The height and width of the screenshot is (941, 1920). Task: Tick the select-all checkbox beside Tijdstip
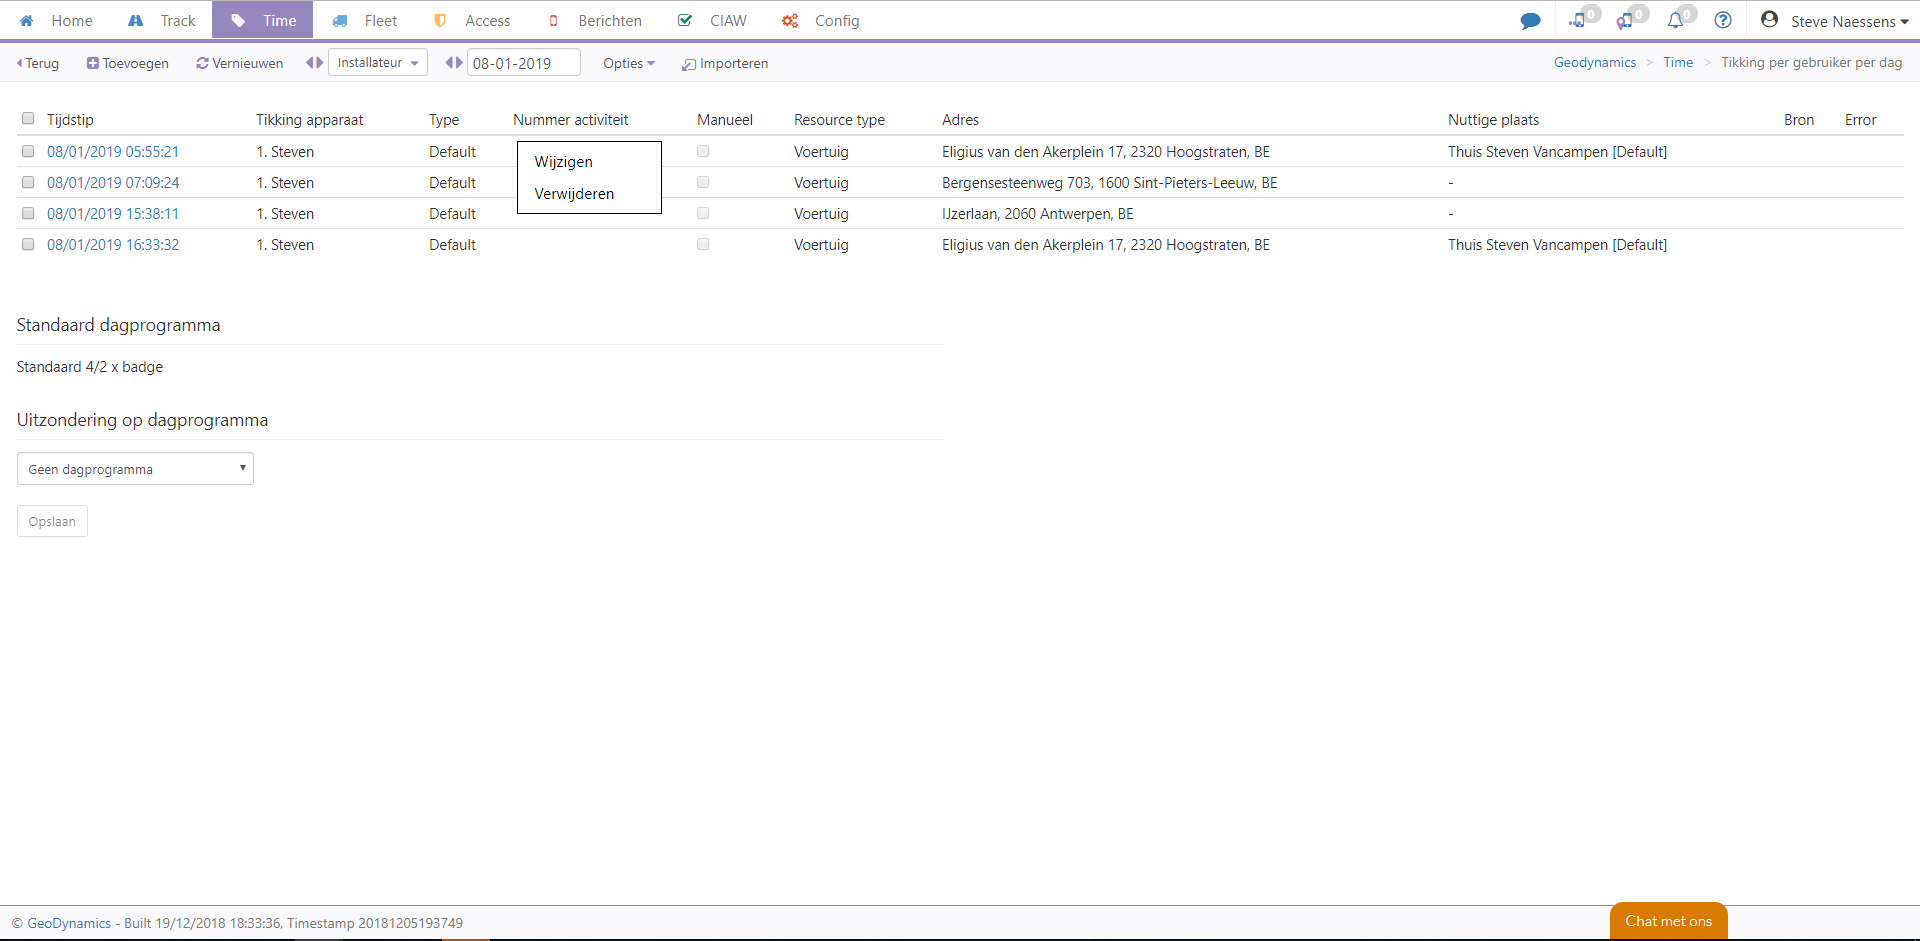[x=28, y=119]
